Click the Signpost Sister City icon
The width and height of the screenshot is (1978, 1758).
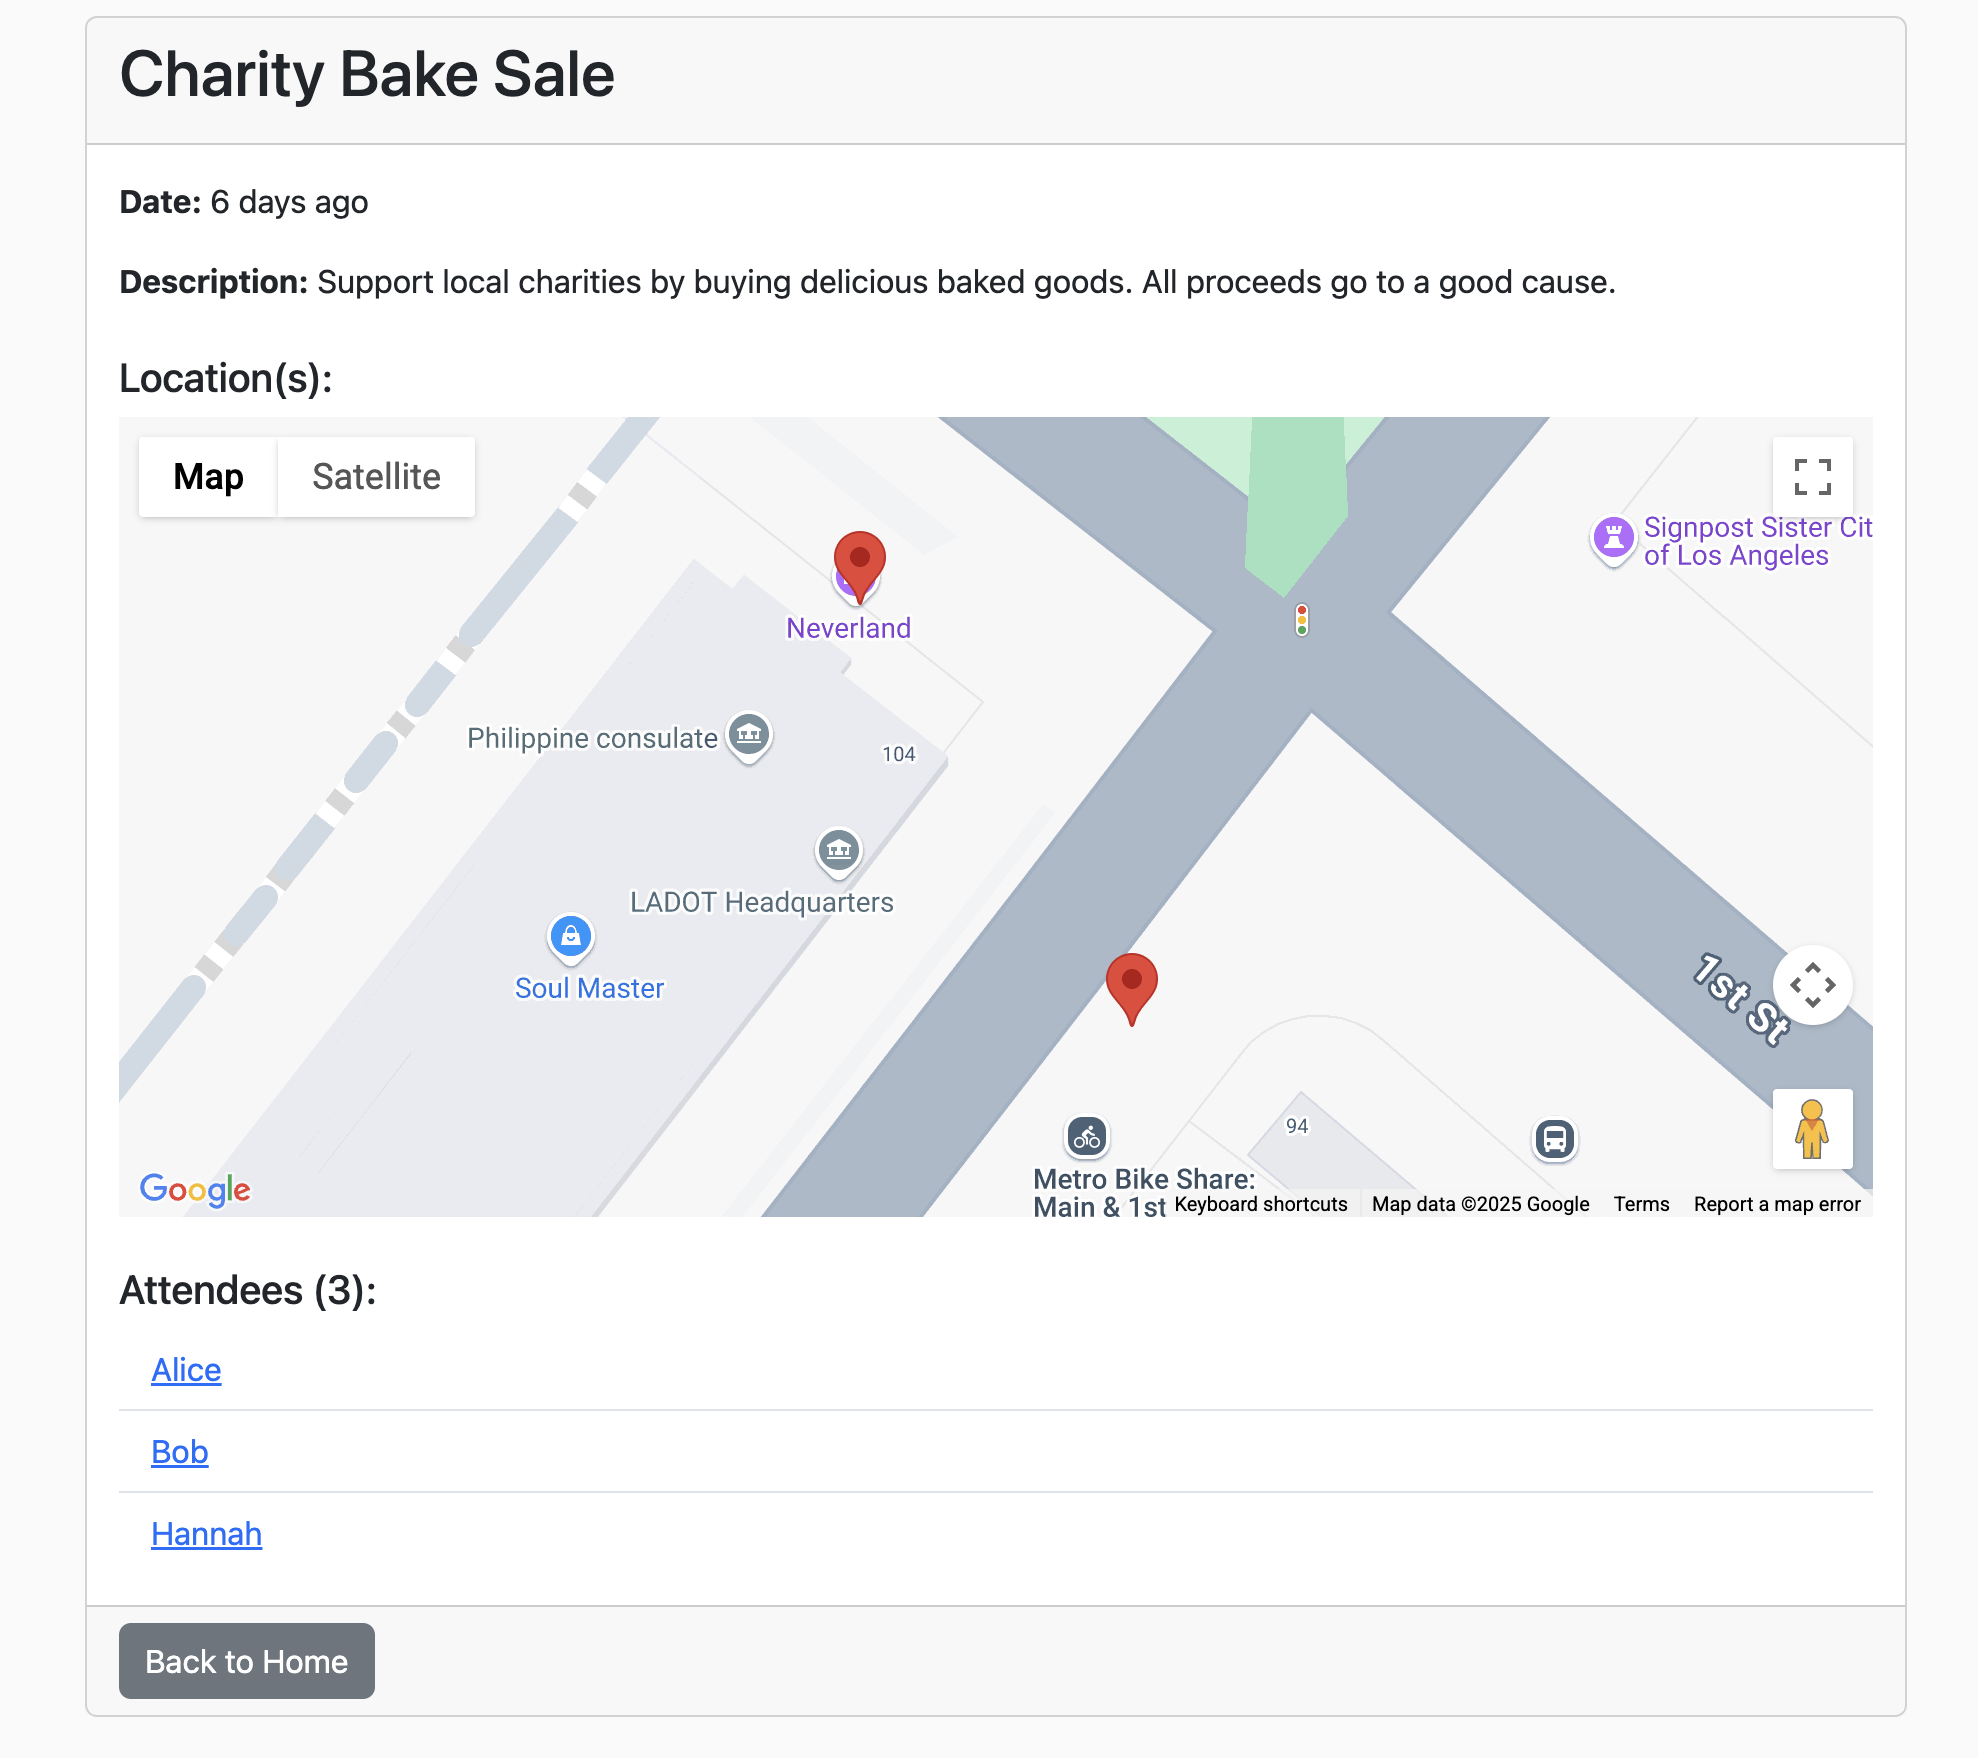coord(1614,538)
